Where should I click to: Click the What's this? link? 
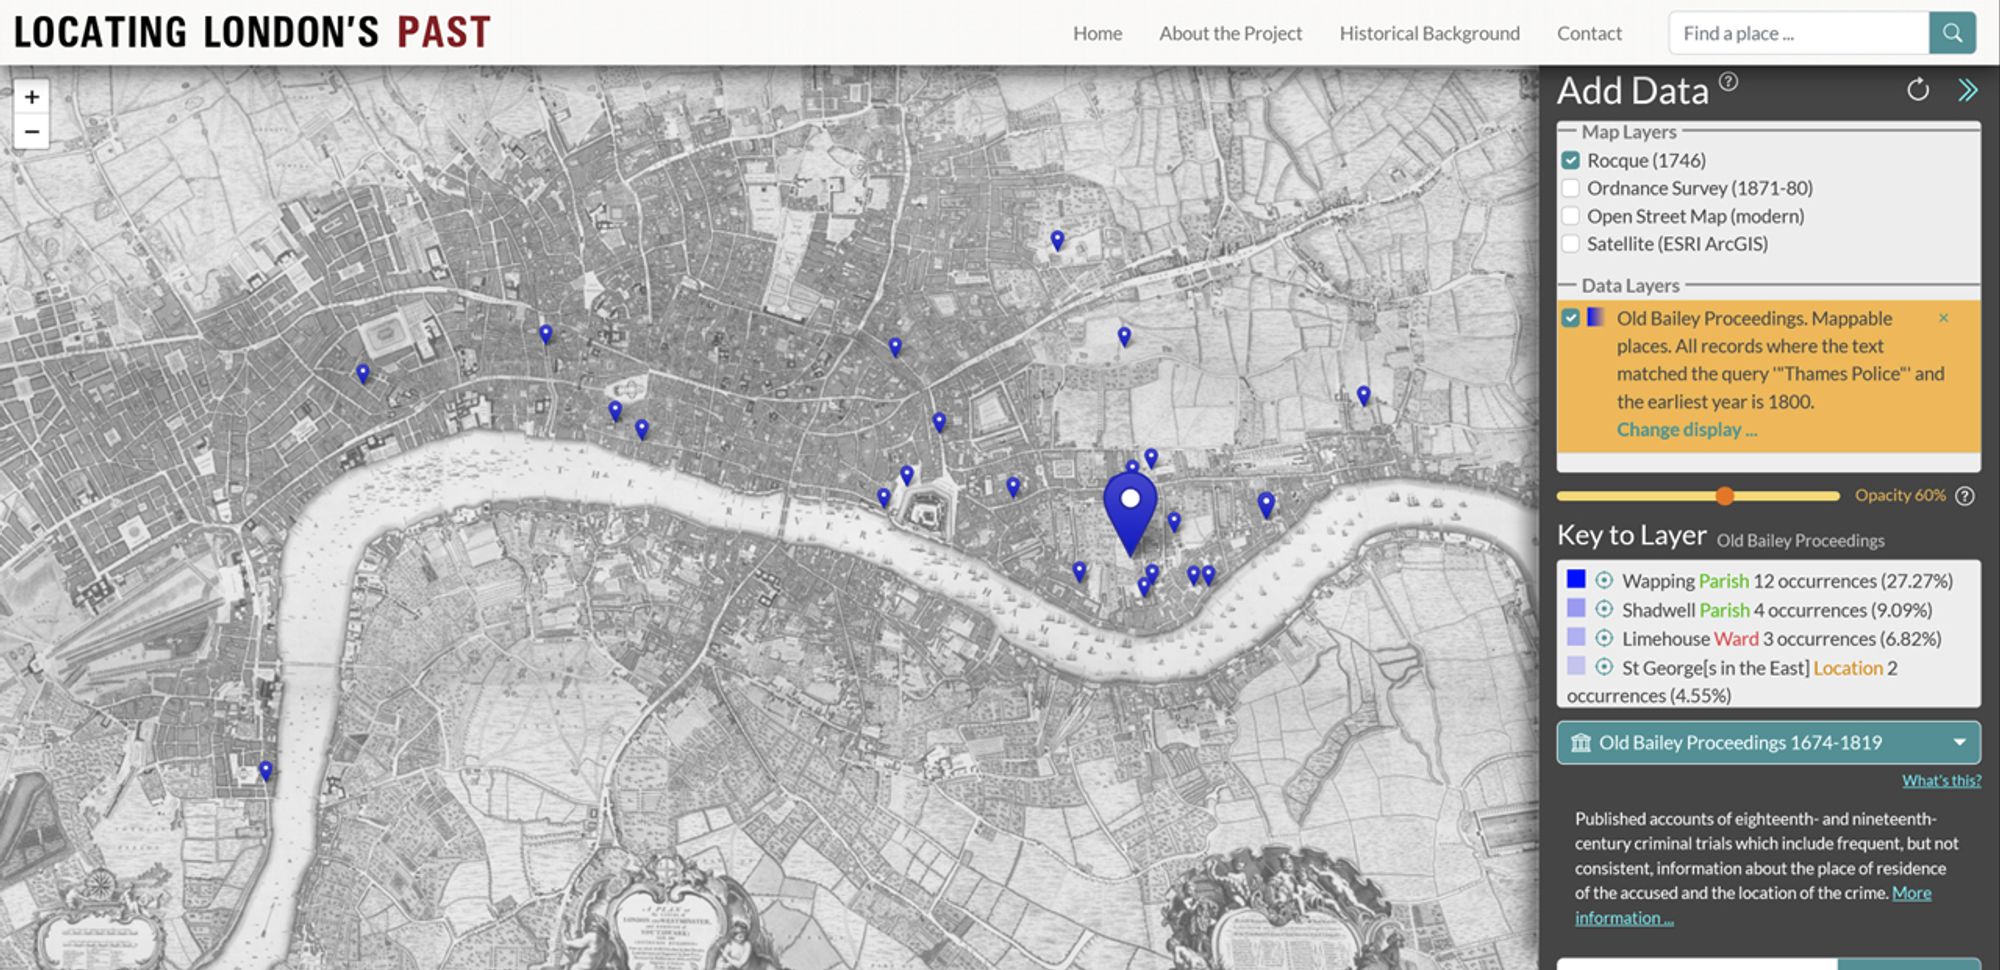click(1941, 780)
